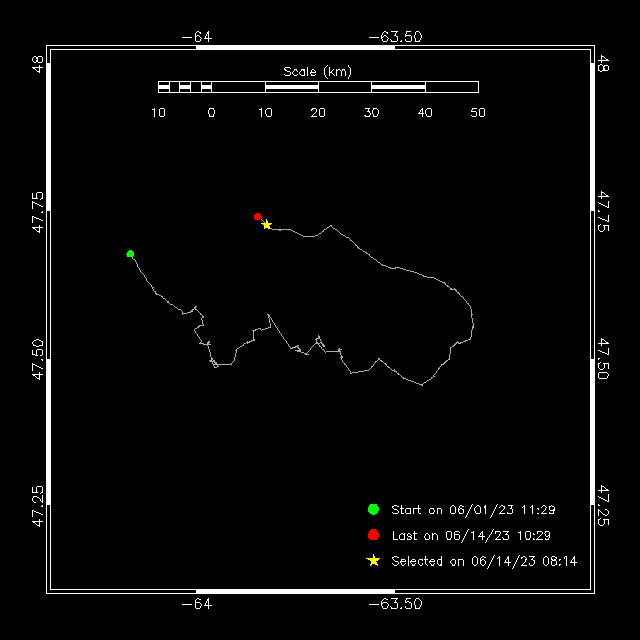Click the right axis latitude label "47.25"
This screenshot has height=640, width=640.
click(603, 506)
